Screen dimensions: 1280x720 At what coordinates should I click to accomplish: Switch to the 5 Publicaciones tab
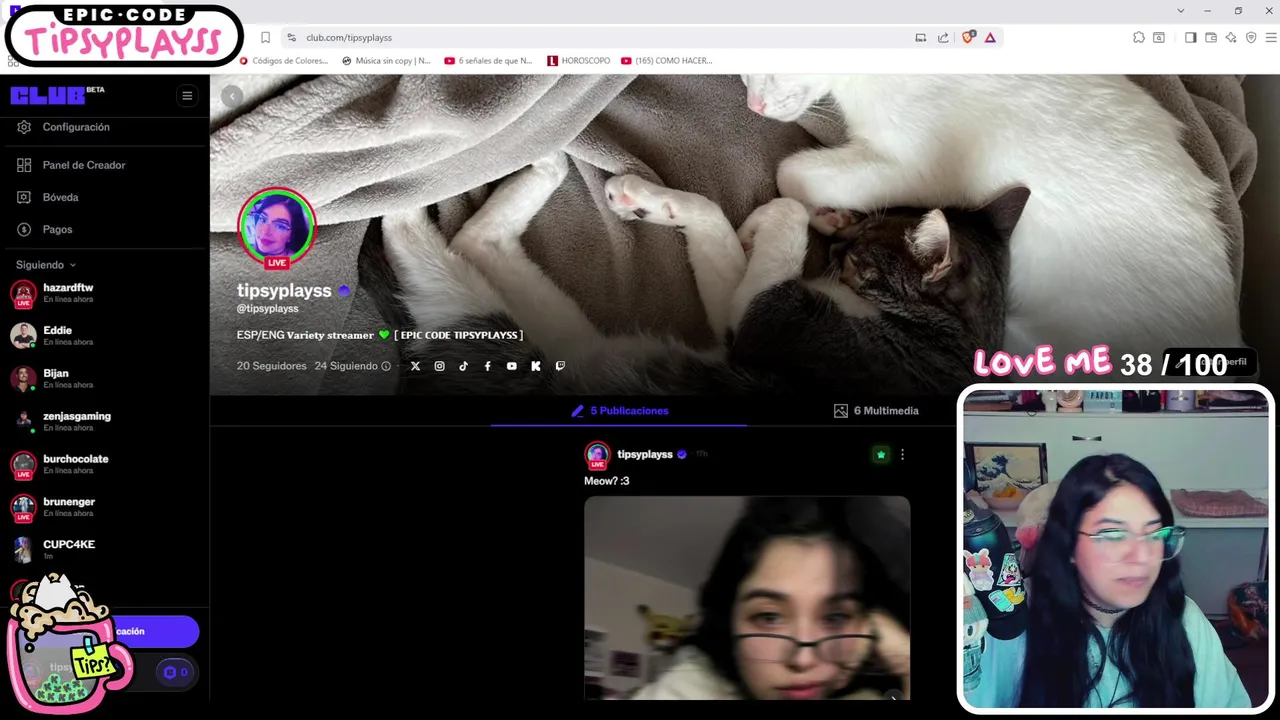619,411
